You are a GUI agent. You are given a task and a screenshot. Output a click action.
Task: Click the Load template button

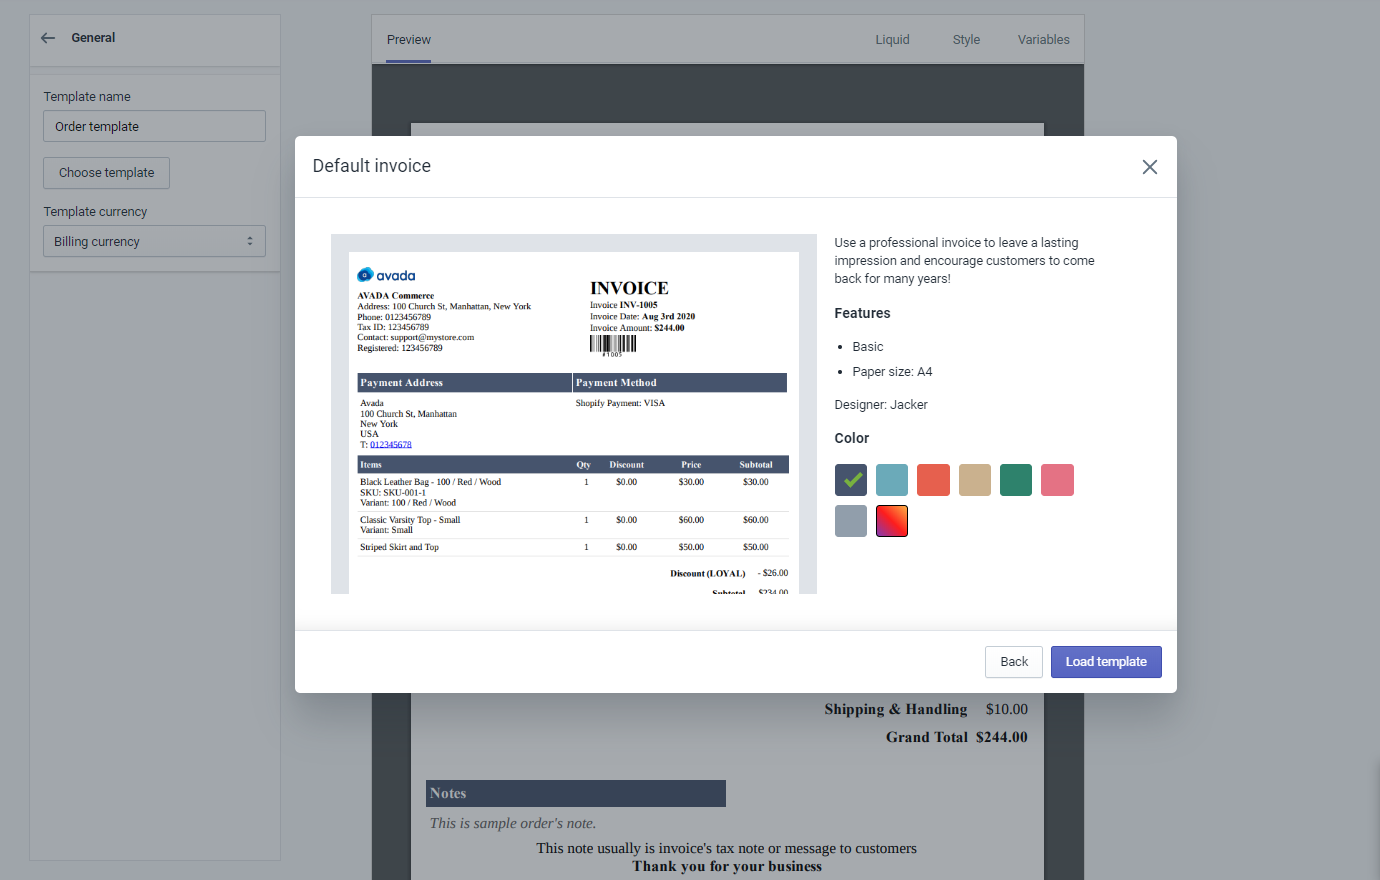click(1106, 662)
